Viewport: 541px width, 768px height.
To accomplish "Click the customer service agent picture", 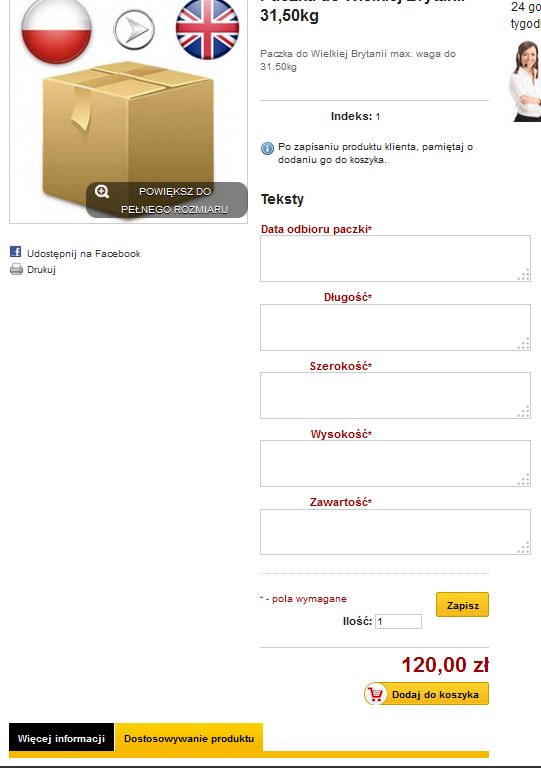I will (x=525, y=81).
